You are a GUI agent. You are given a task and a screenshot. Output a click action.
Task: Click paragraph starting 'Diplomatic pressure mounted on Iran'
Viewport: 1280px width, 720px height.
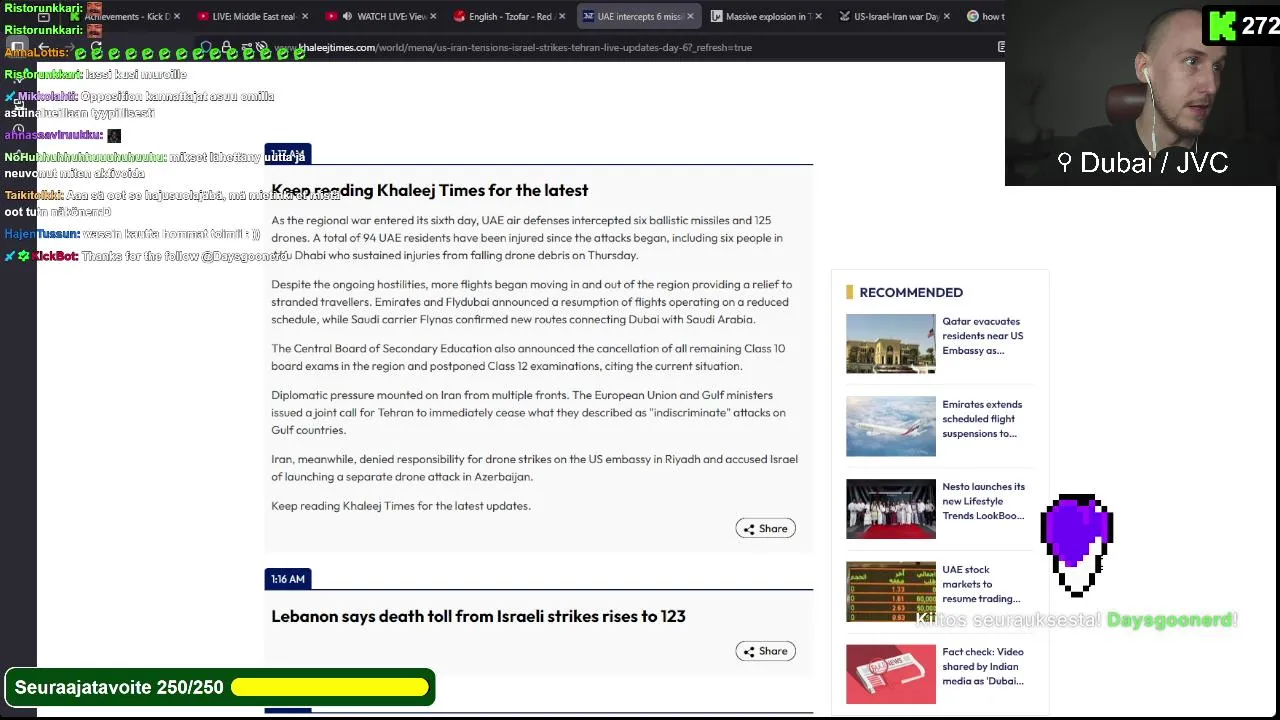[x=528, y=413]
